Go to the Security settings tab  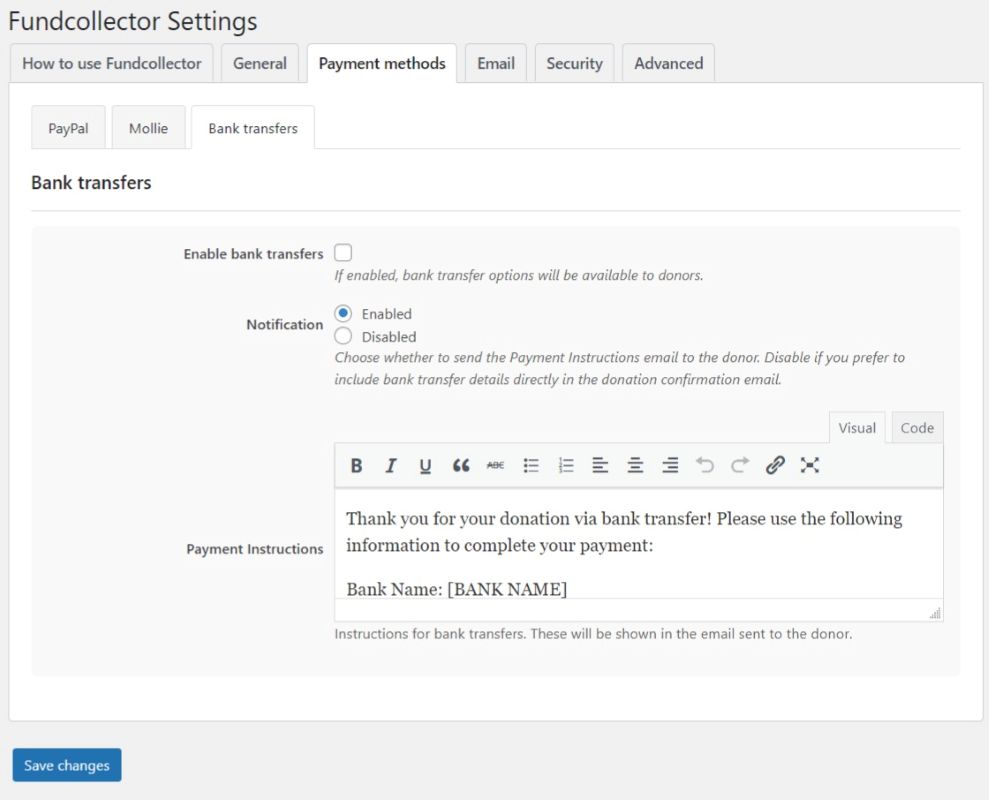click(x=574, y=63)
